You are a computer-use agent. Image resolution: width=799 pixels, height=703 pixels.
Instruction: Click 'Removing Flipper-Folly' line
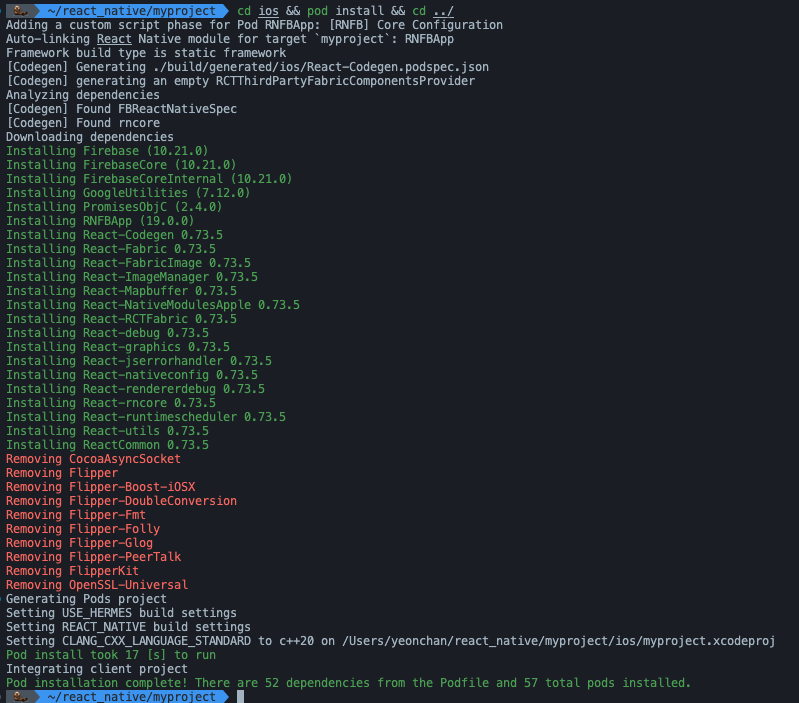point(83,529)
